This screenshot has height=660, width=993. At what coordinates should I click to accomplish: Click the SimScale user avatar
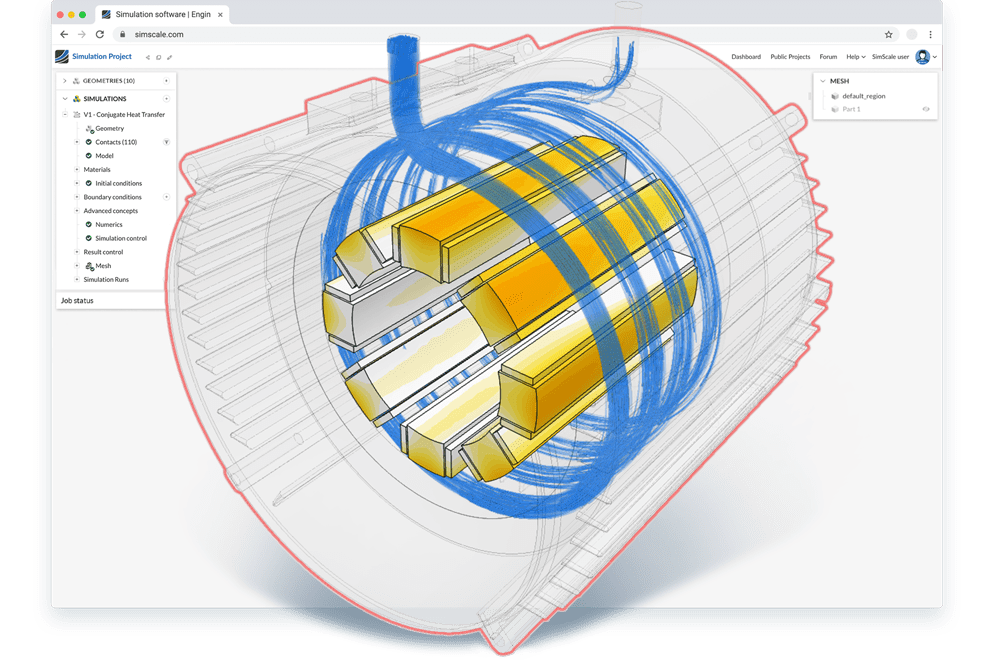point(922,57)
